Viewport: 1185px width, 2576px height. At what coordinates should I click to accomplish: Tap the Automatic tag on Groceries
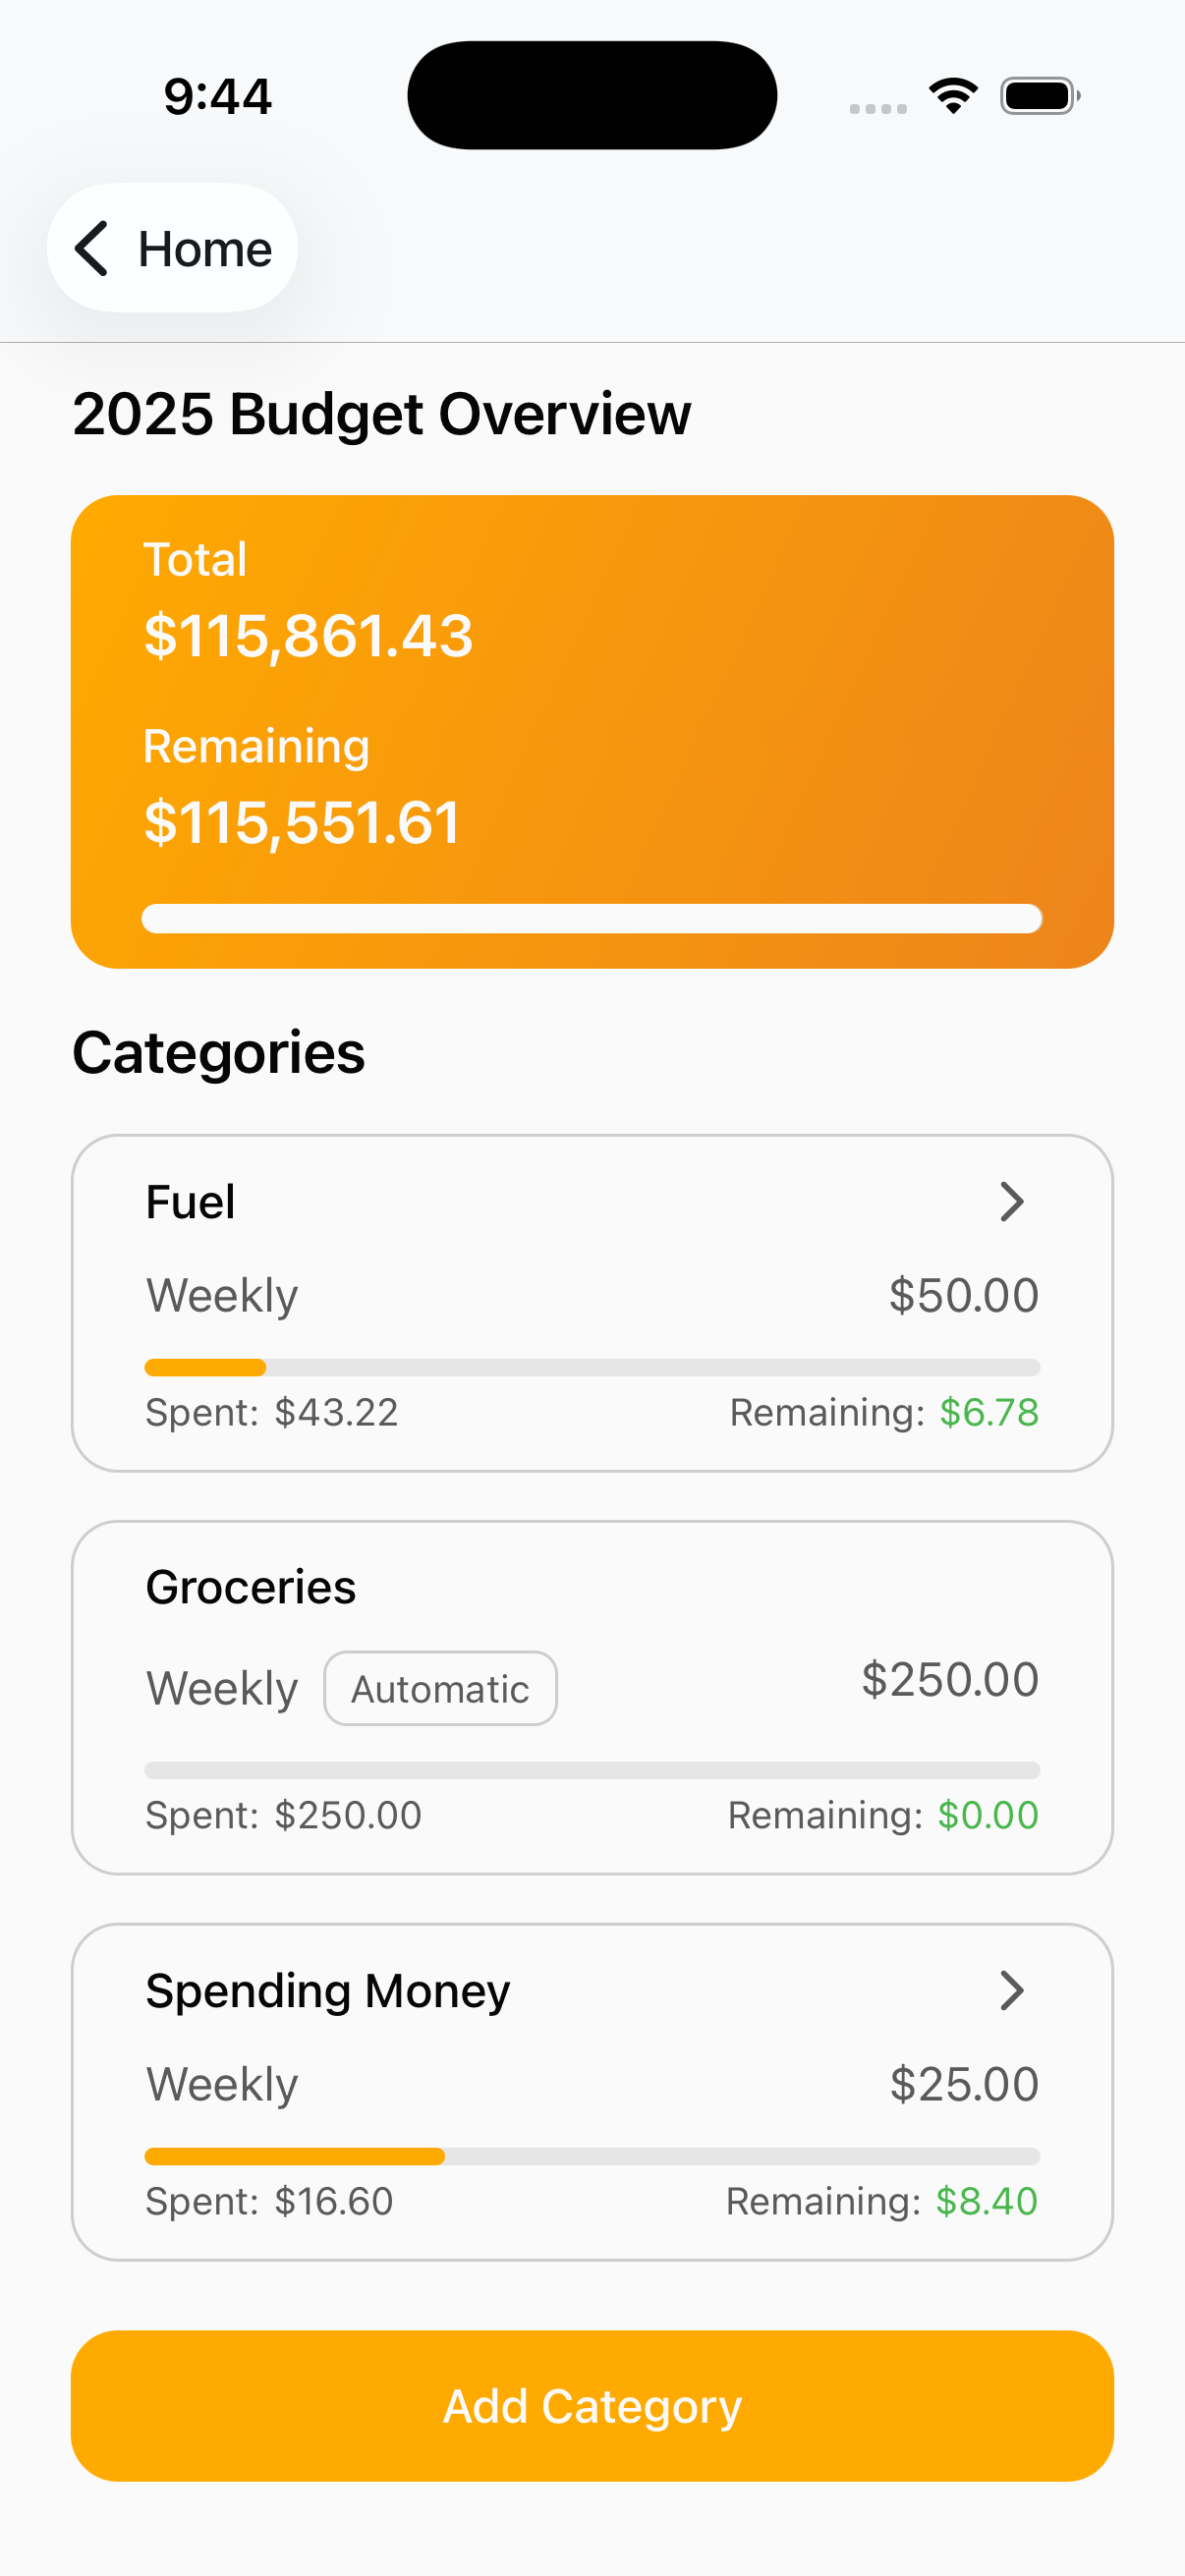click(x=440, y=1688)
